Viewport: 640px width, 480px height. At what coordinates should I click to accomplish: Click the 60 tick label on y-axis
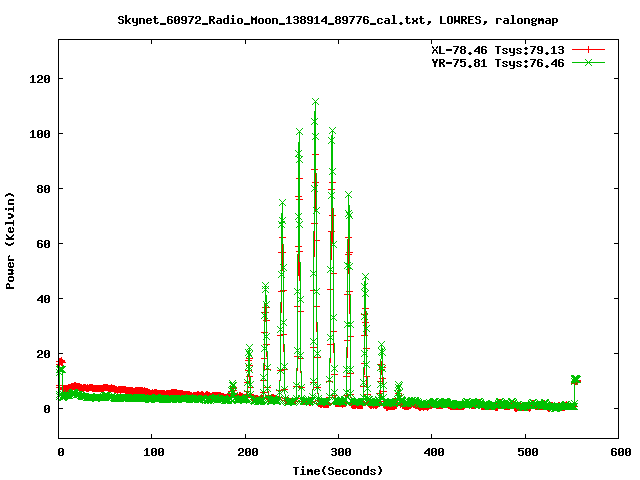tap(42, 243)
